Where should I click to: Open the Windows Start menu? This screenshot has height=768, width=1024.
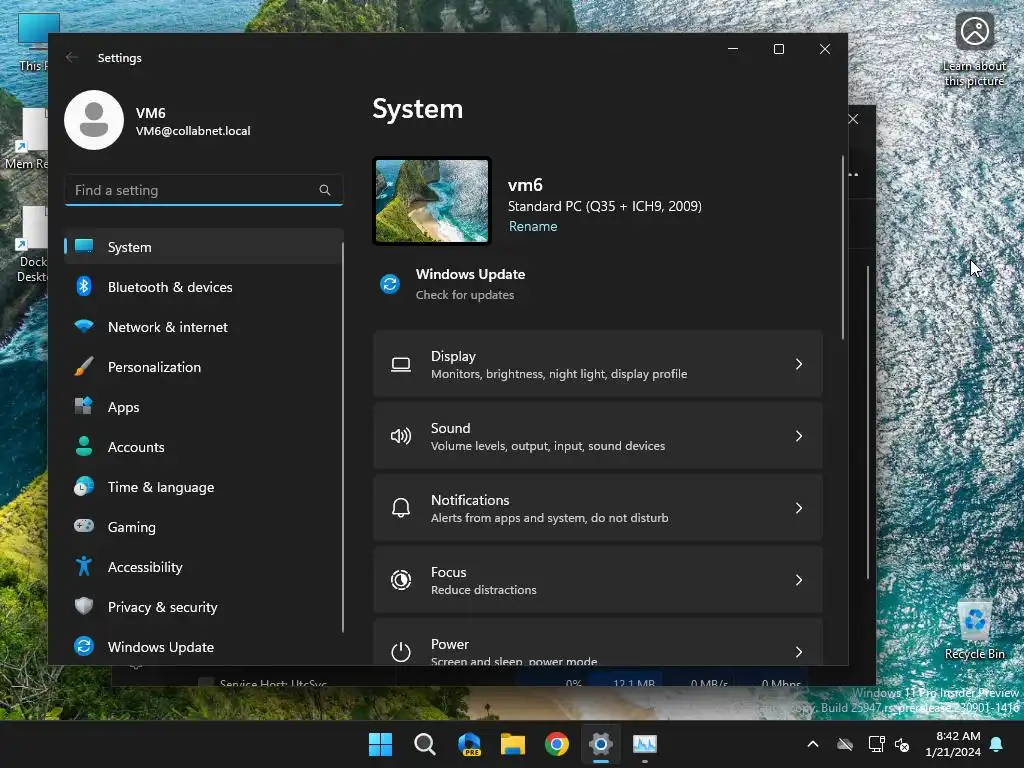380,744
